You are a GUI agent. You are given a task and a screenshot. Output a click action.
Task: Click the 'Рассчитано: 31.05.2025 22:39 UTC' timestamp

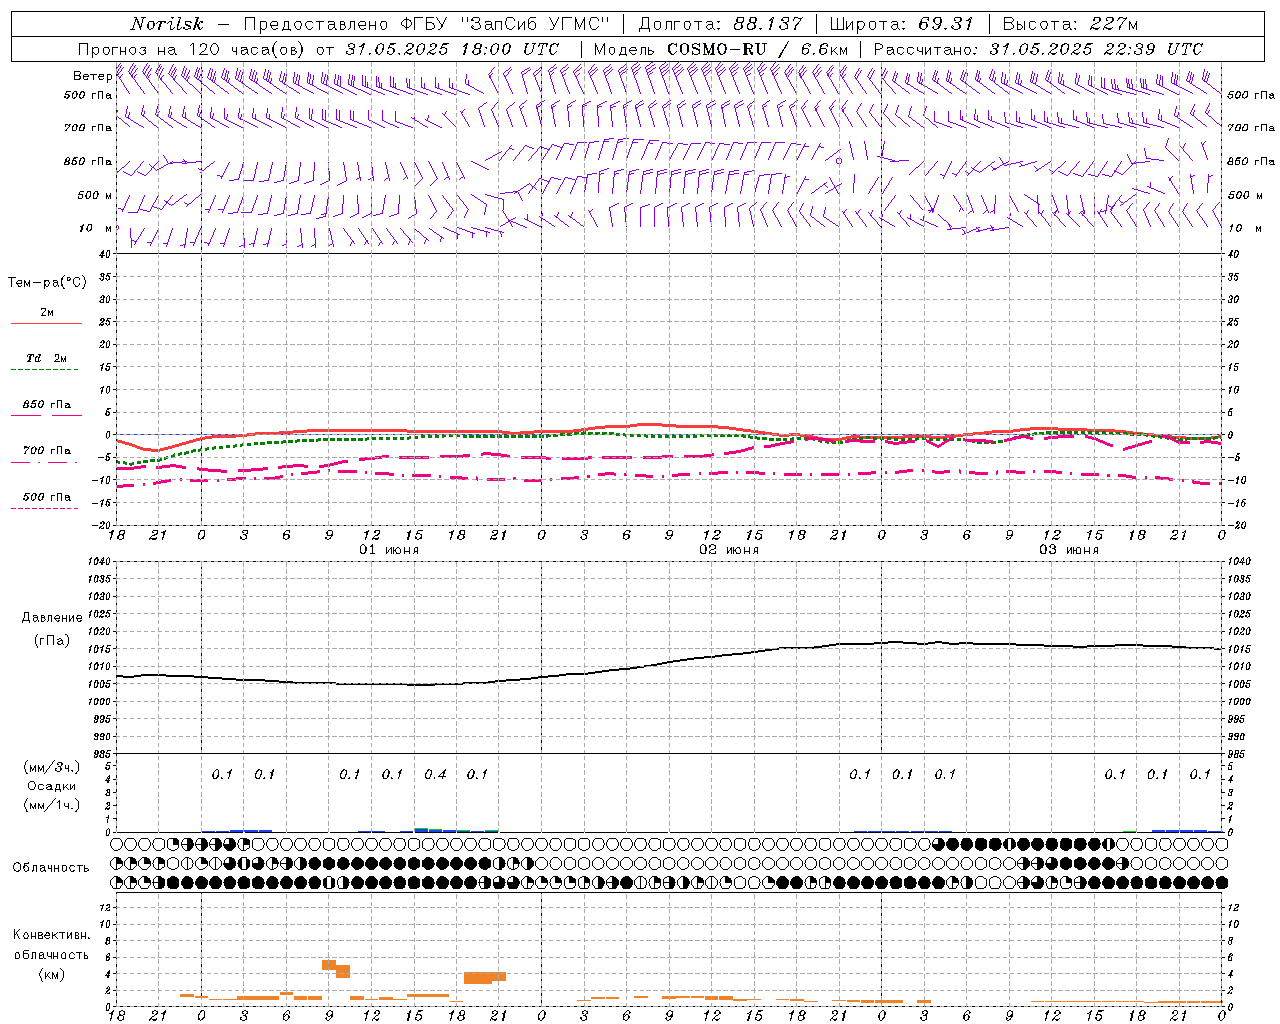1038,49
